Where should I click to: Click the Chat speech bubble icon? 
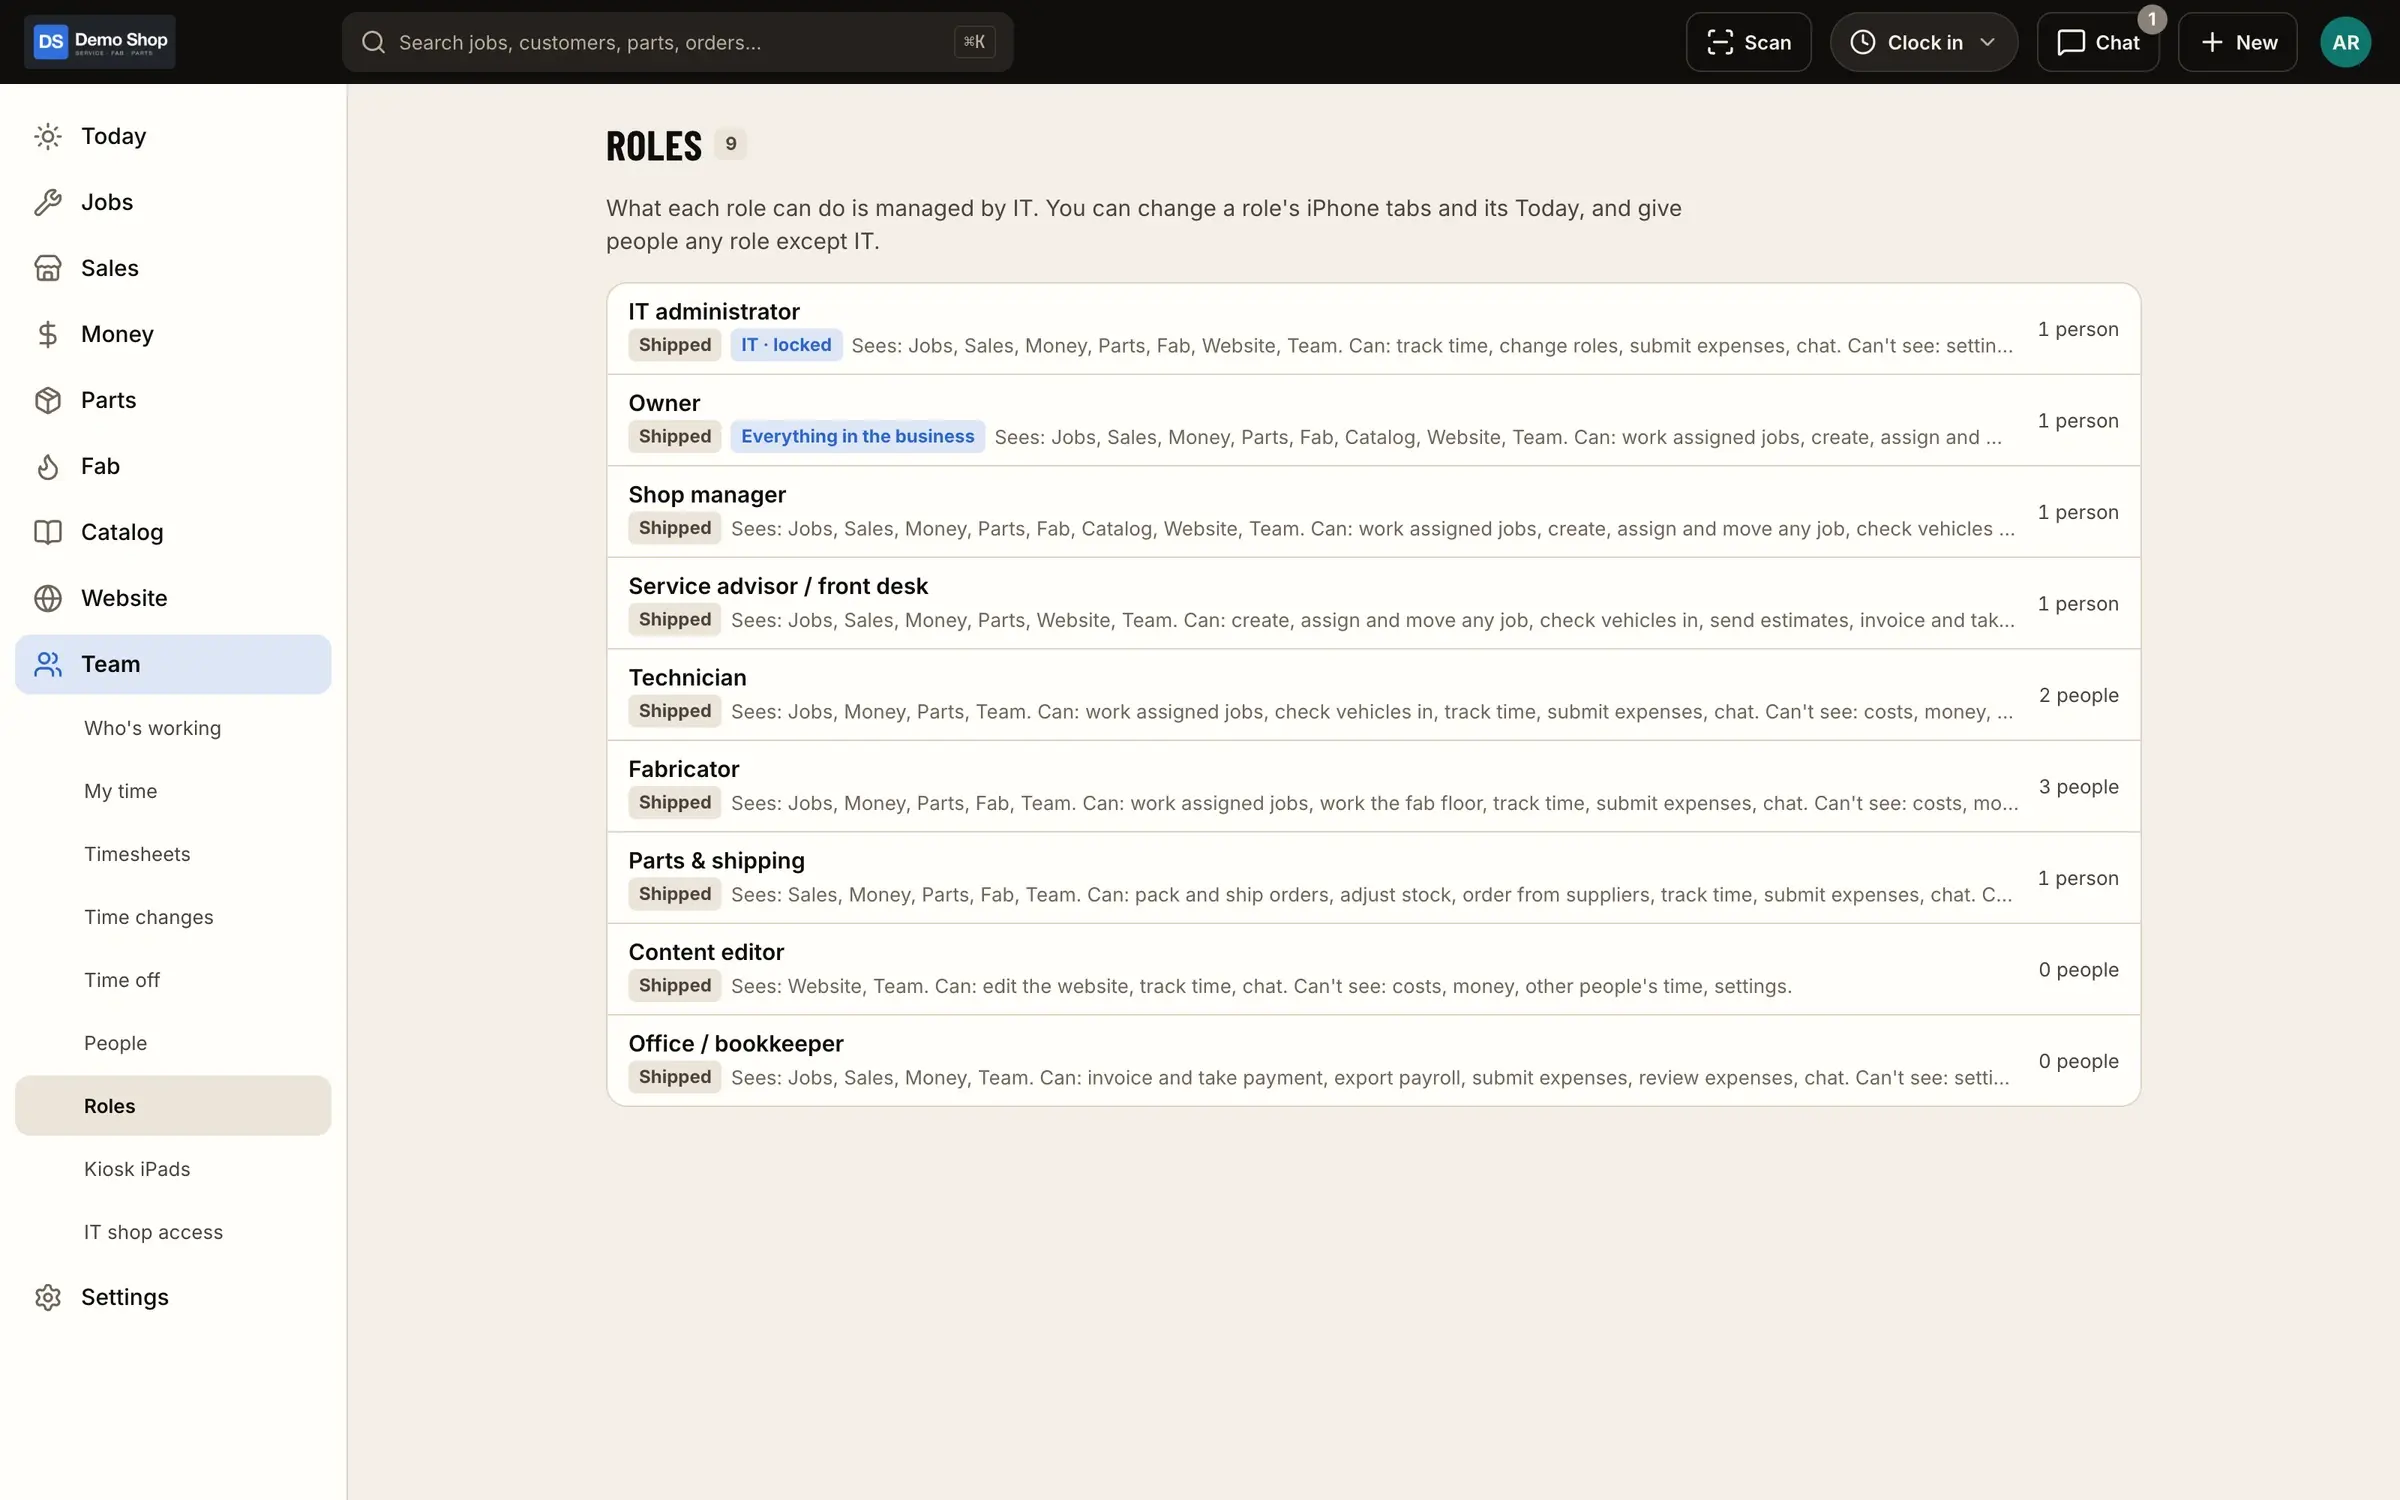[2070, 42]
